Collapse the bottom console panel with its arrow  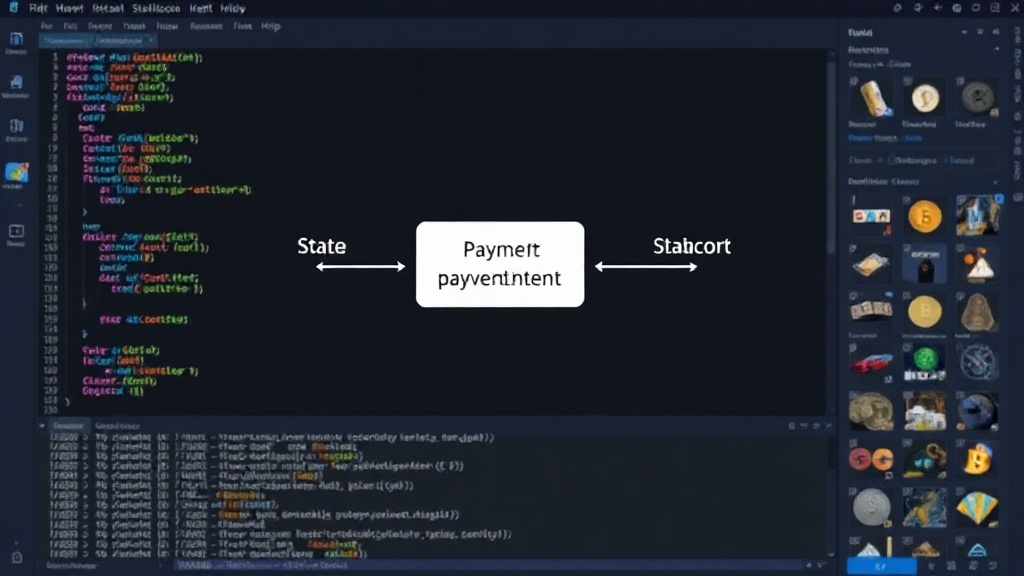point(42,426)
